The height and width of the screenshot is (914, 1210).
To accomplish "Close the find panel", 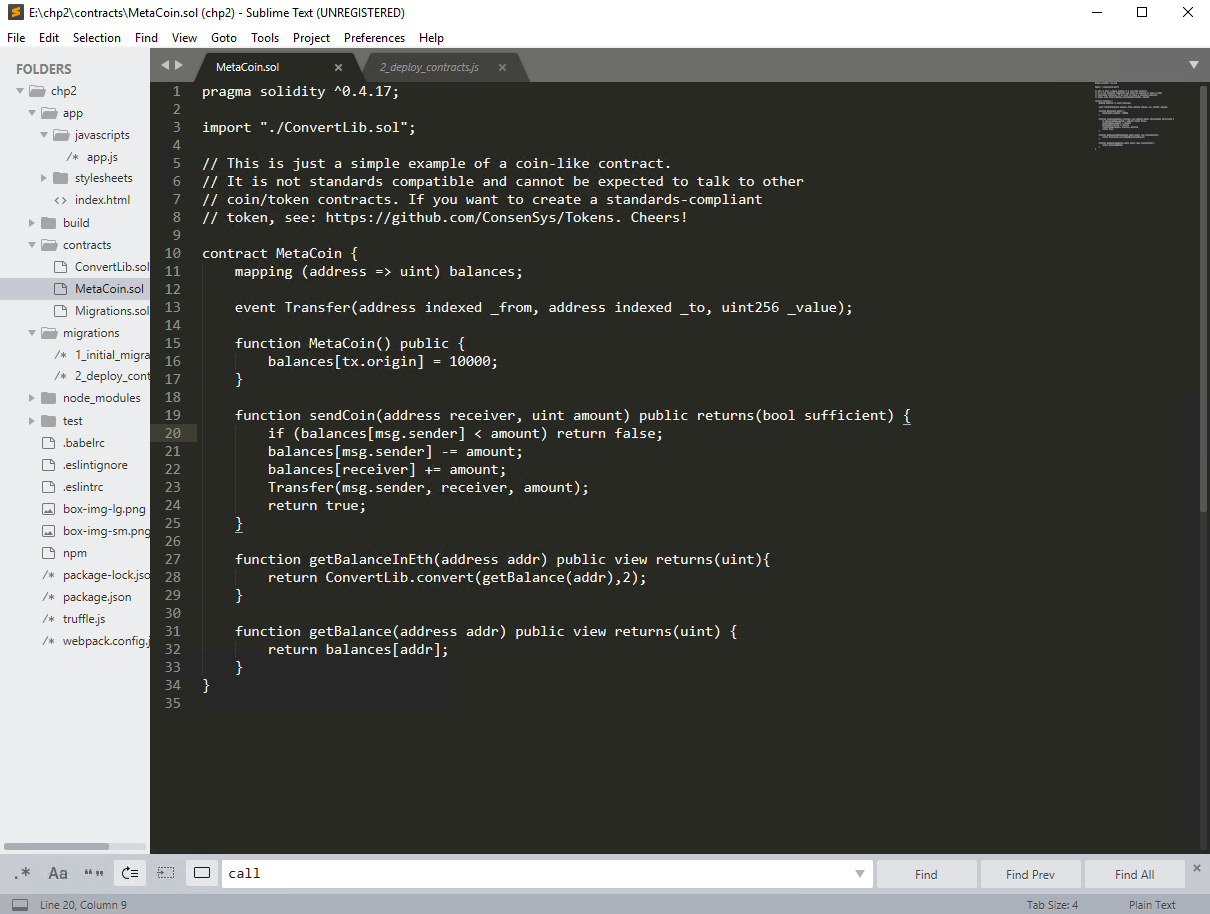I will click(1197, 868).
